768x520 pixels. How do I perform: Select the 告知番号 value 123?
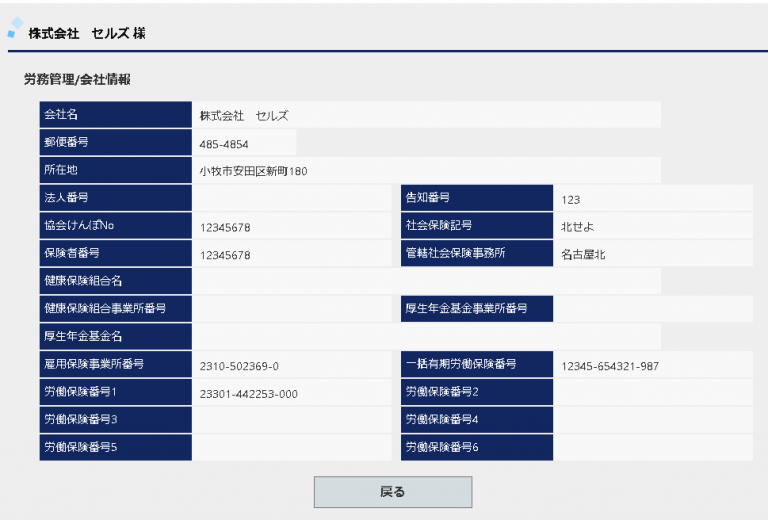tap(571, 200)
